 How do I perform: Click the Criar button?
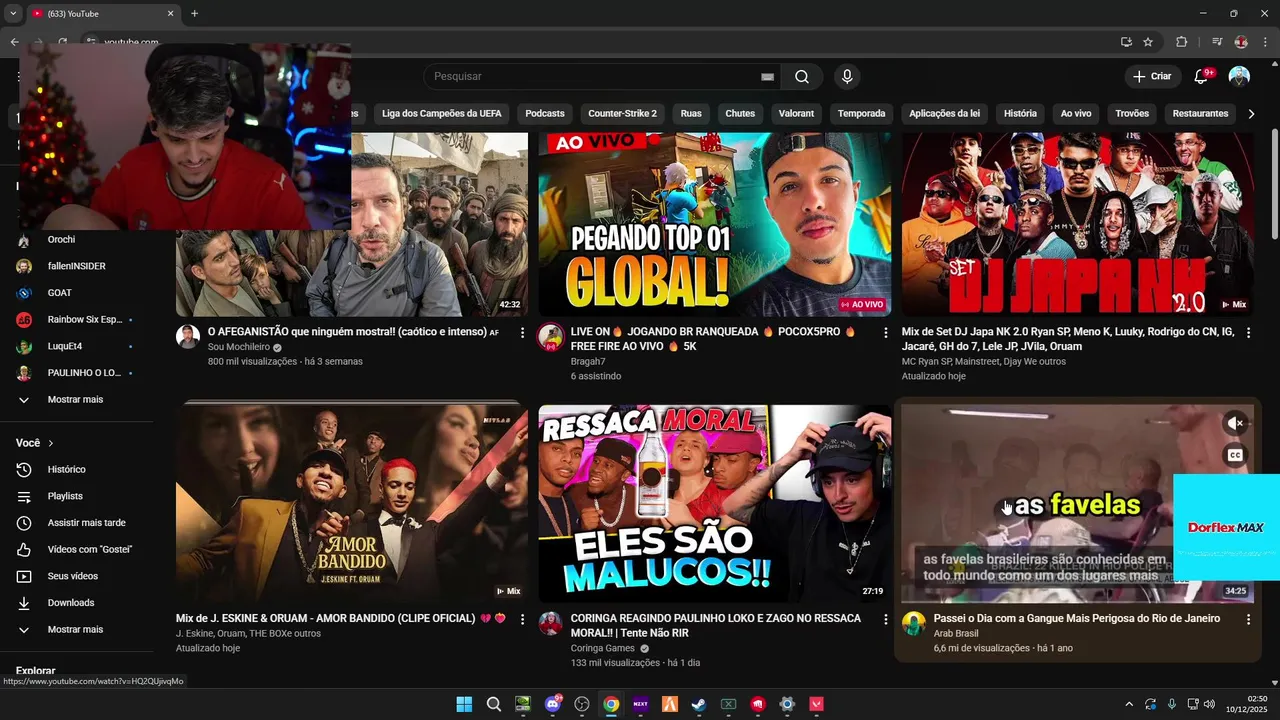(x=1151, y=76)
